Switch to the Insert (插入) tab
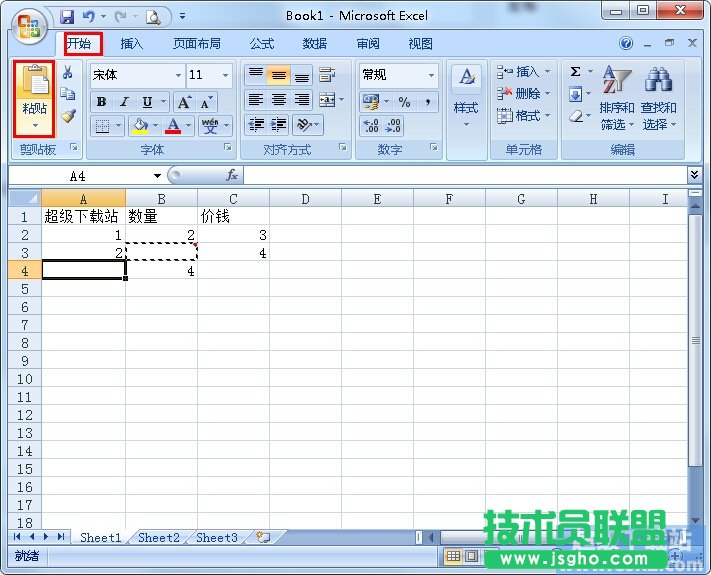The image size is (711, 575). (132, 44)
